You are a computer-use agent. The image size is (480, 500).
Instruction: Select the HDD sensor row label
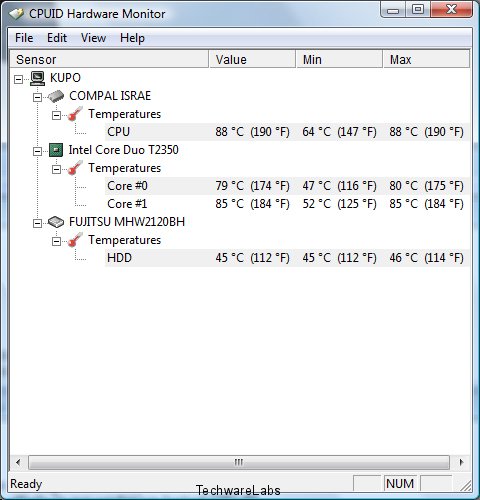click(x=119, y=258)
